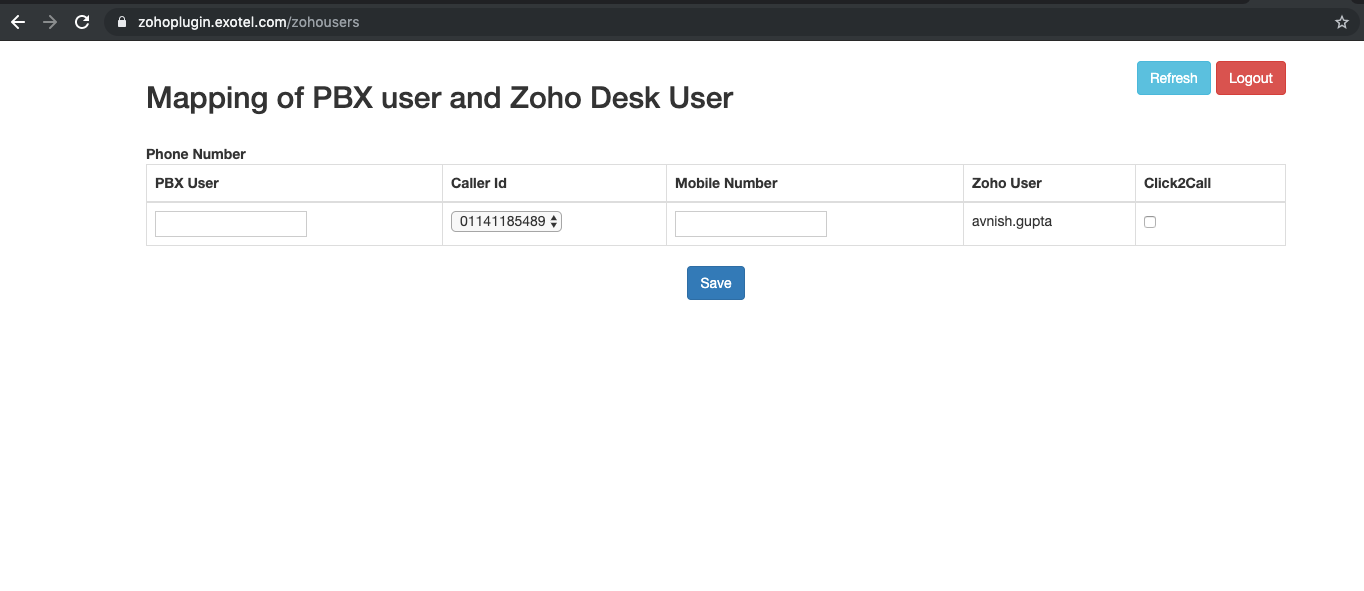Click the blue Refresh button

[1174, 78]
